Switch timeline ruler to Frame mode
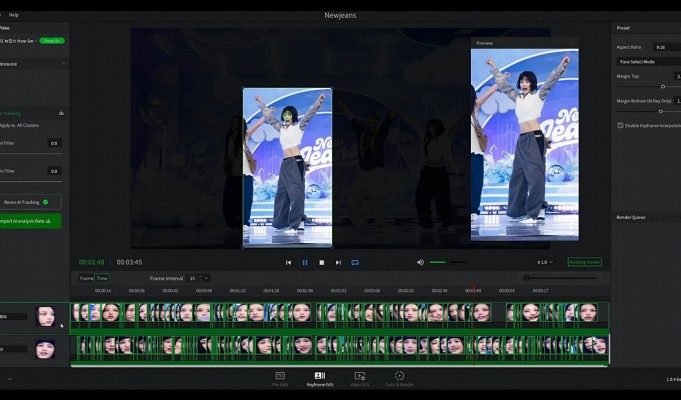 (86, 278)
